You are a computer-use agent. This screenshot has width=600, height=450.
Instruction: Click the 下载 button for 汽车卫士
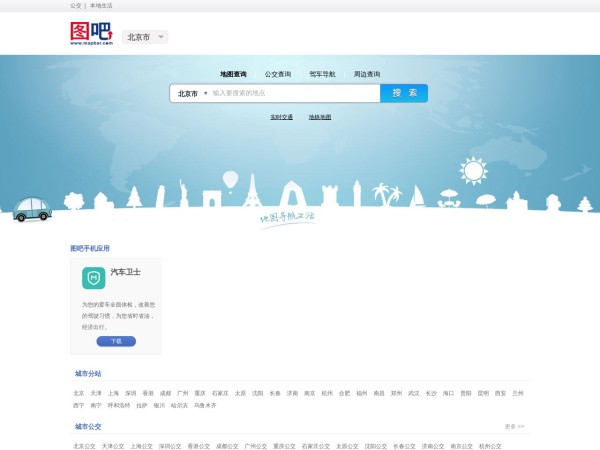(116, 341)
